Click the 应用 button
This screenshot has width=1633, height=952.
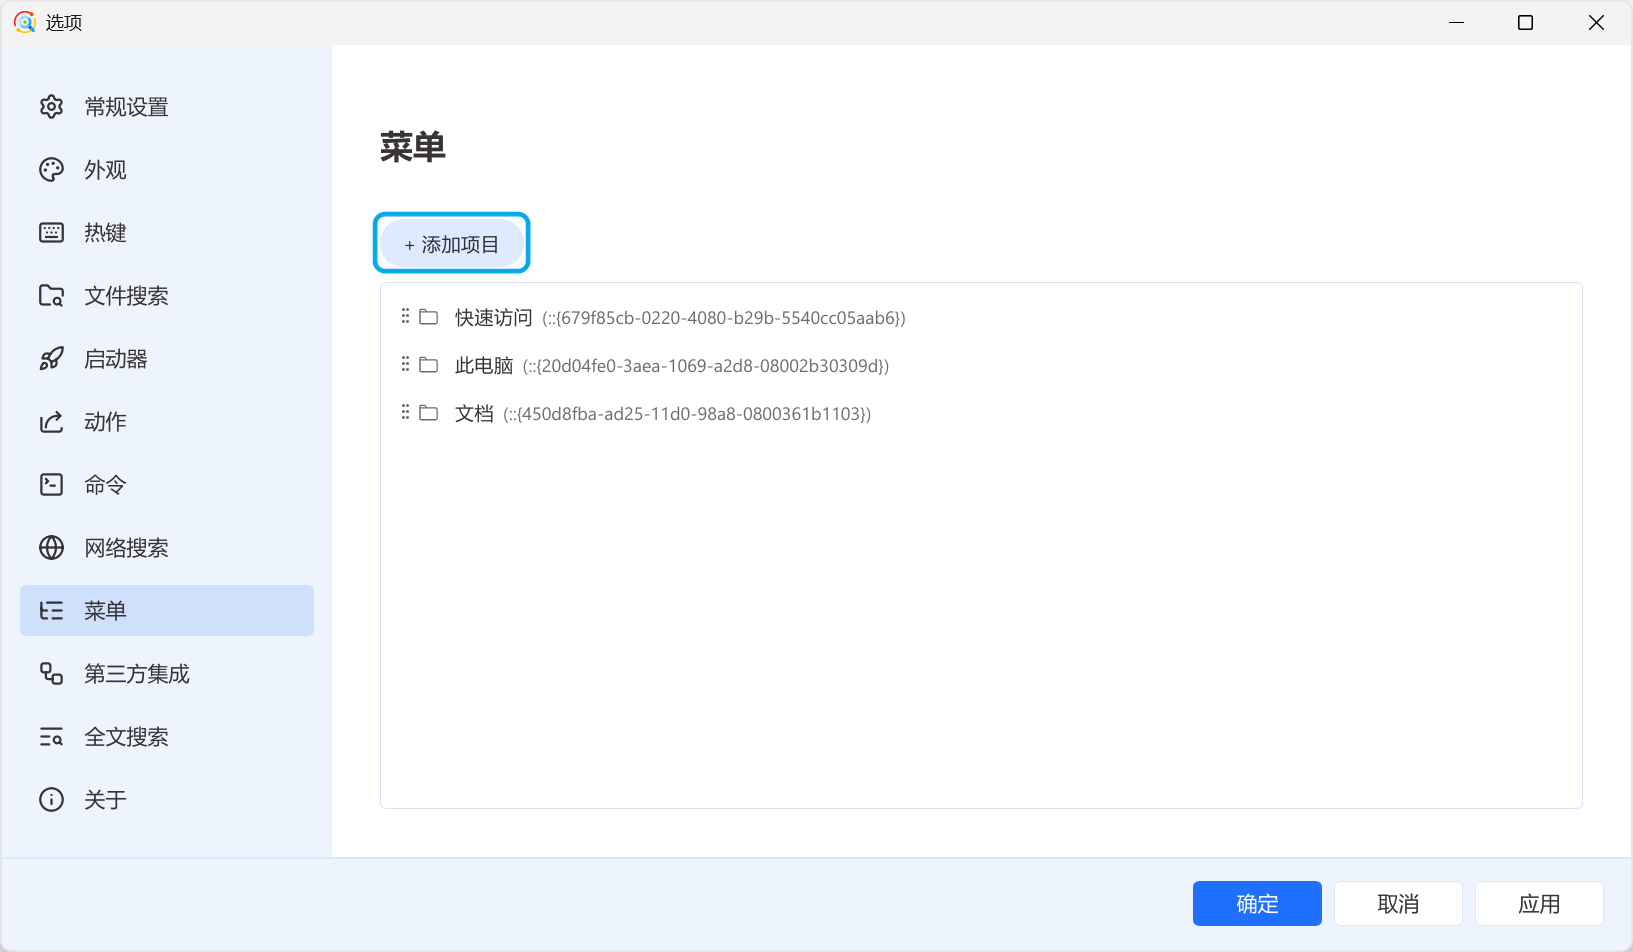pos(1539,904)
